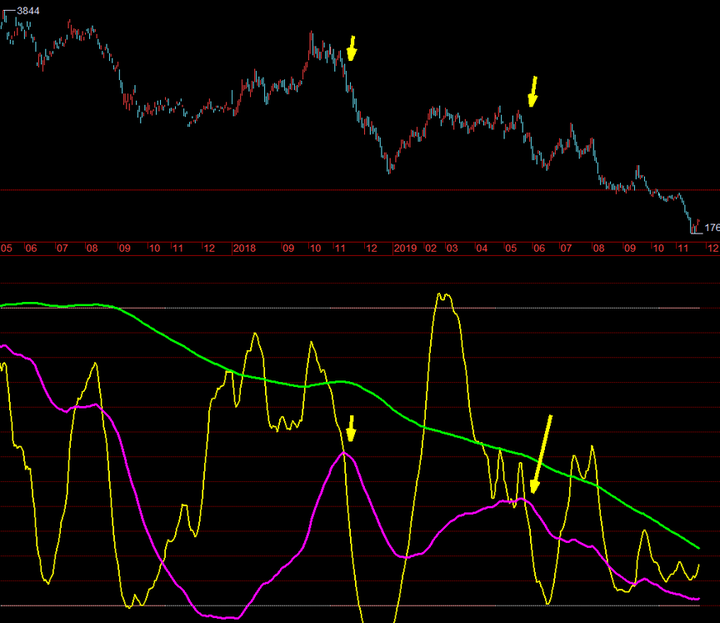This screenshot has width=720, height=623.
Task: Select the 2019 year label on time axis
Action: [405, 248]
